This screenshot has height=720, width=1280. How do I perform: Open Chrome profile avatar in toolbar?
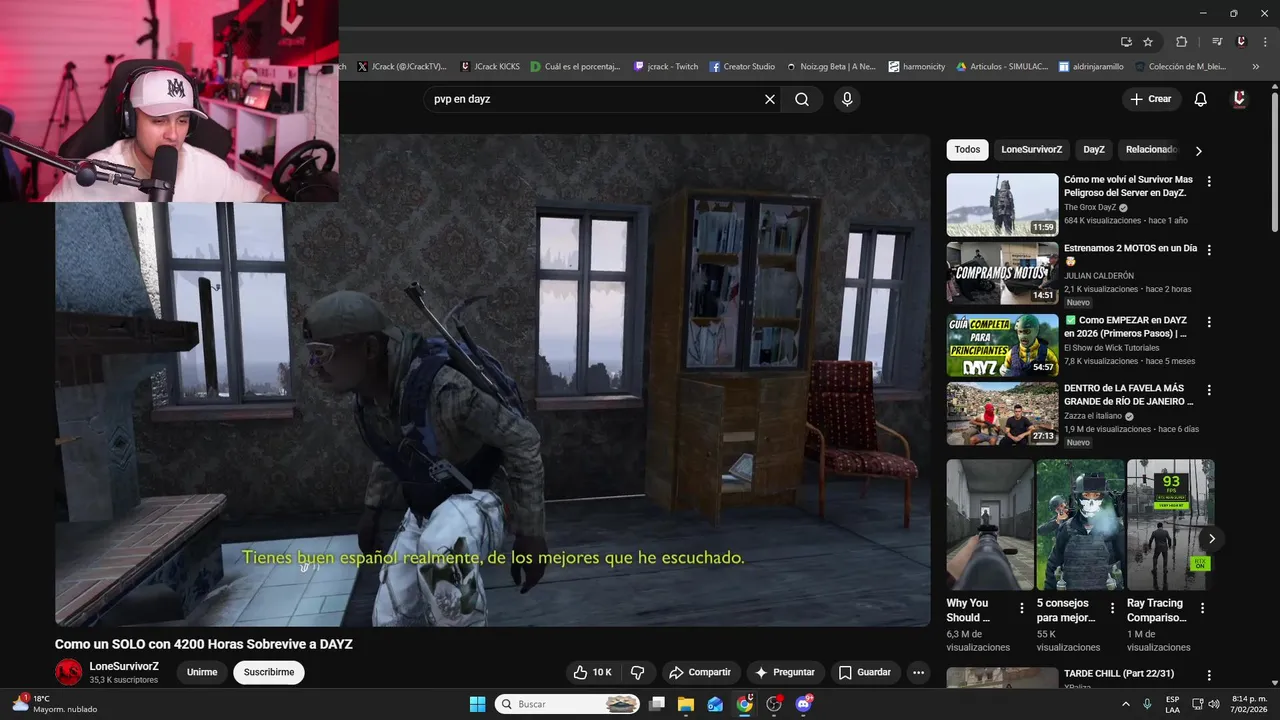click(1241, 42)
